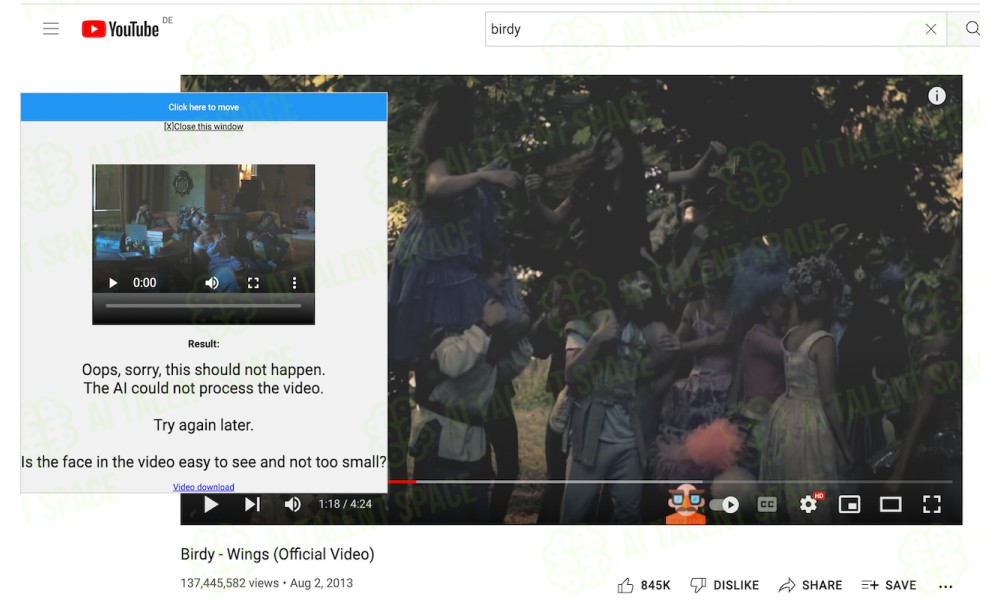Mute the main video volume
The height and width of the screenshot is (600, 1000).
(x=292, y=504)
